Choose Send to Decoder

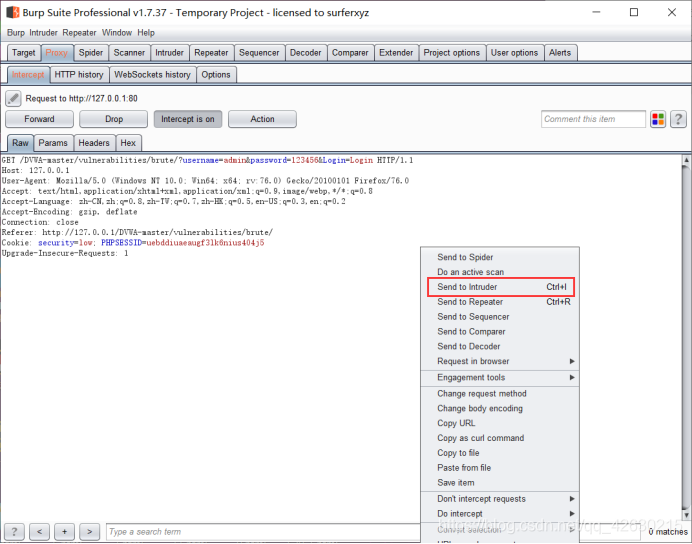coord(500,347)
